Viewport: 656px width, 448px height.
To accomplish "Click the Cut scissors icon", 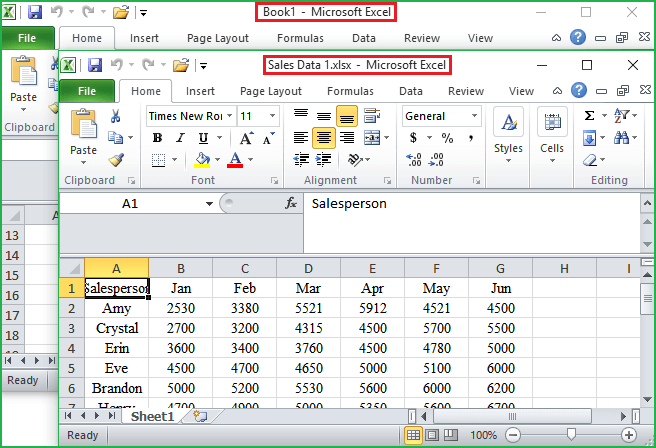I will 116,116.
